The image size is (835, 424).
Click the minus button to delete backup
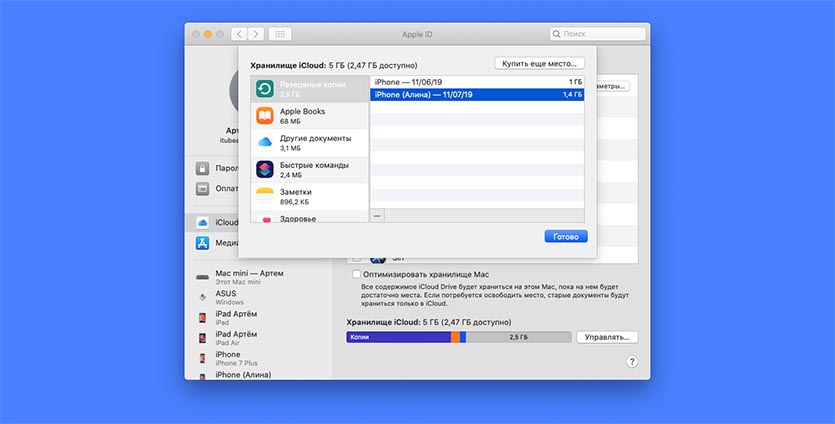pyautogui.click(x=377, y=216)
